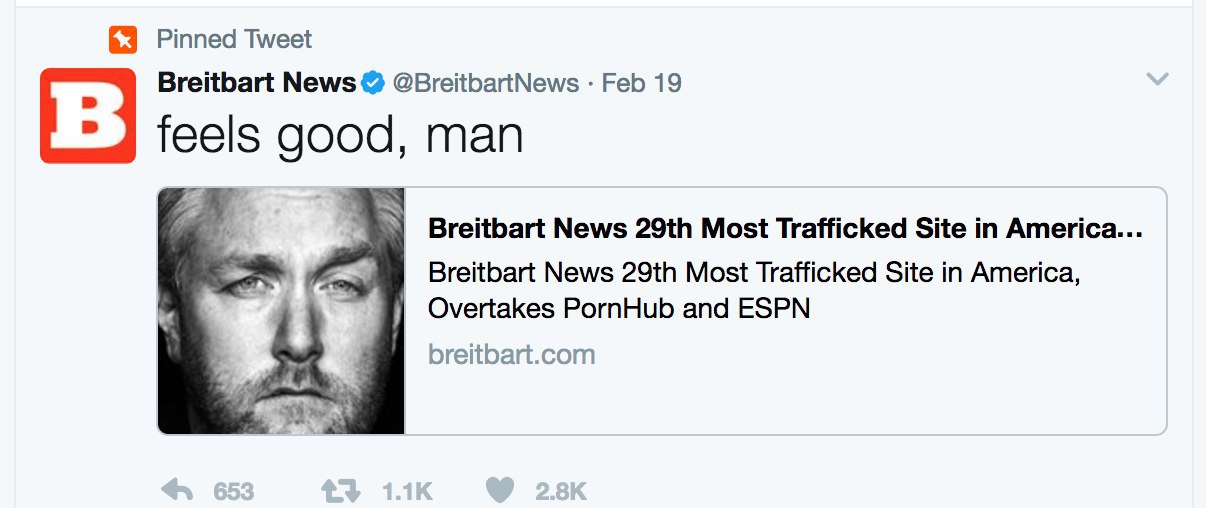Click the 'Overtakes PornHub and ESPN' text line
1206x508 pixels.
pyautogui.click(x=619, y=308)
